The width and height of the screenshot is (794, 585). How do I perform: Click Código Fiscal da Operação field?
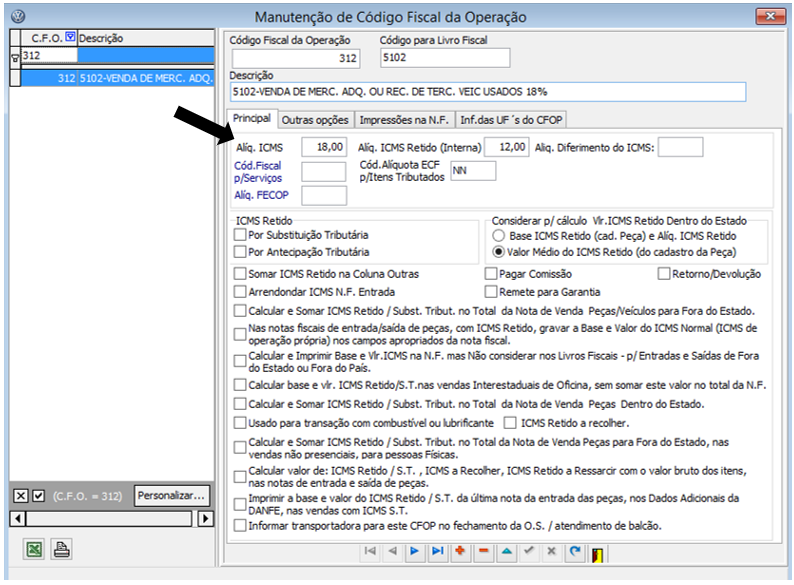pyautogui.click(x=296, y=58)
